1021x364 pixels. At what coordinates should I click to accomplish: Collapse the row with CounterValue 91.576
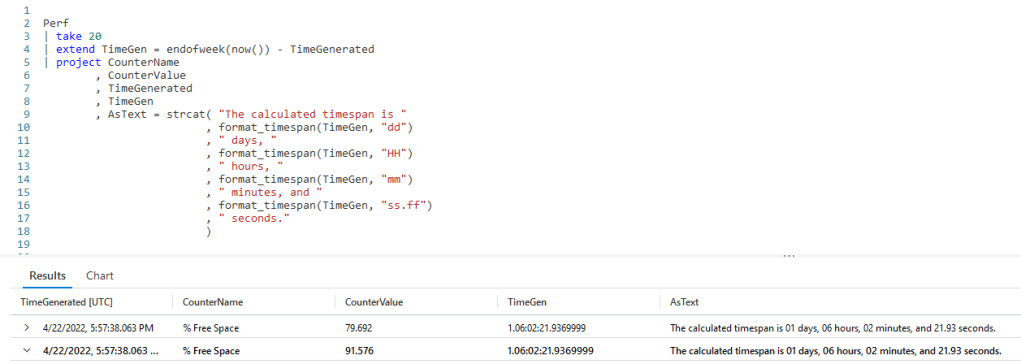(27, 350)
